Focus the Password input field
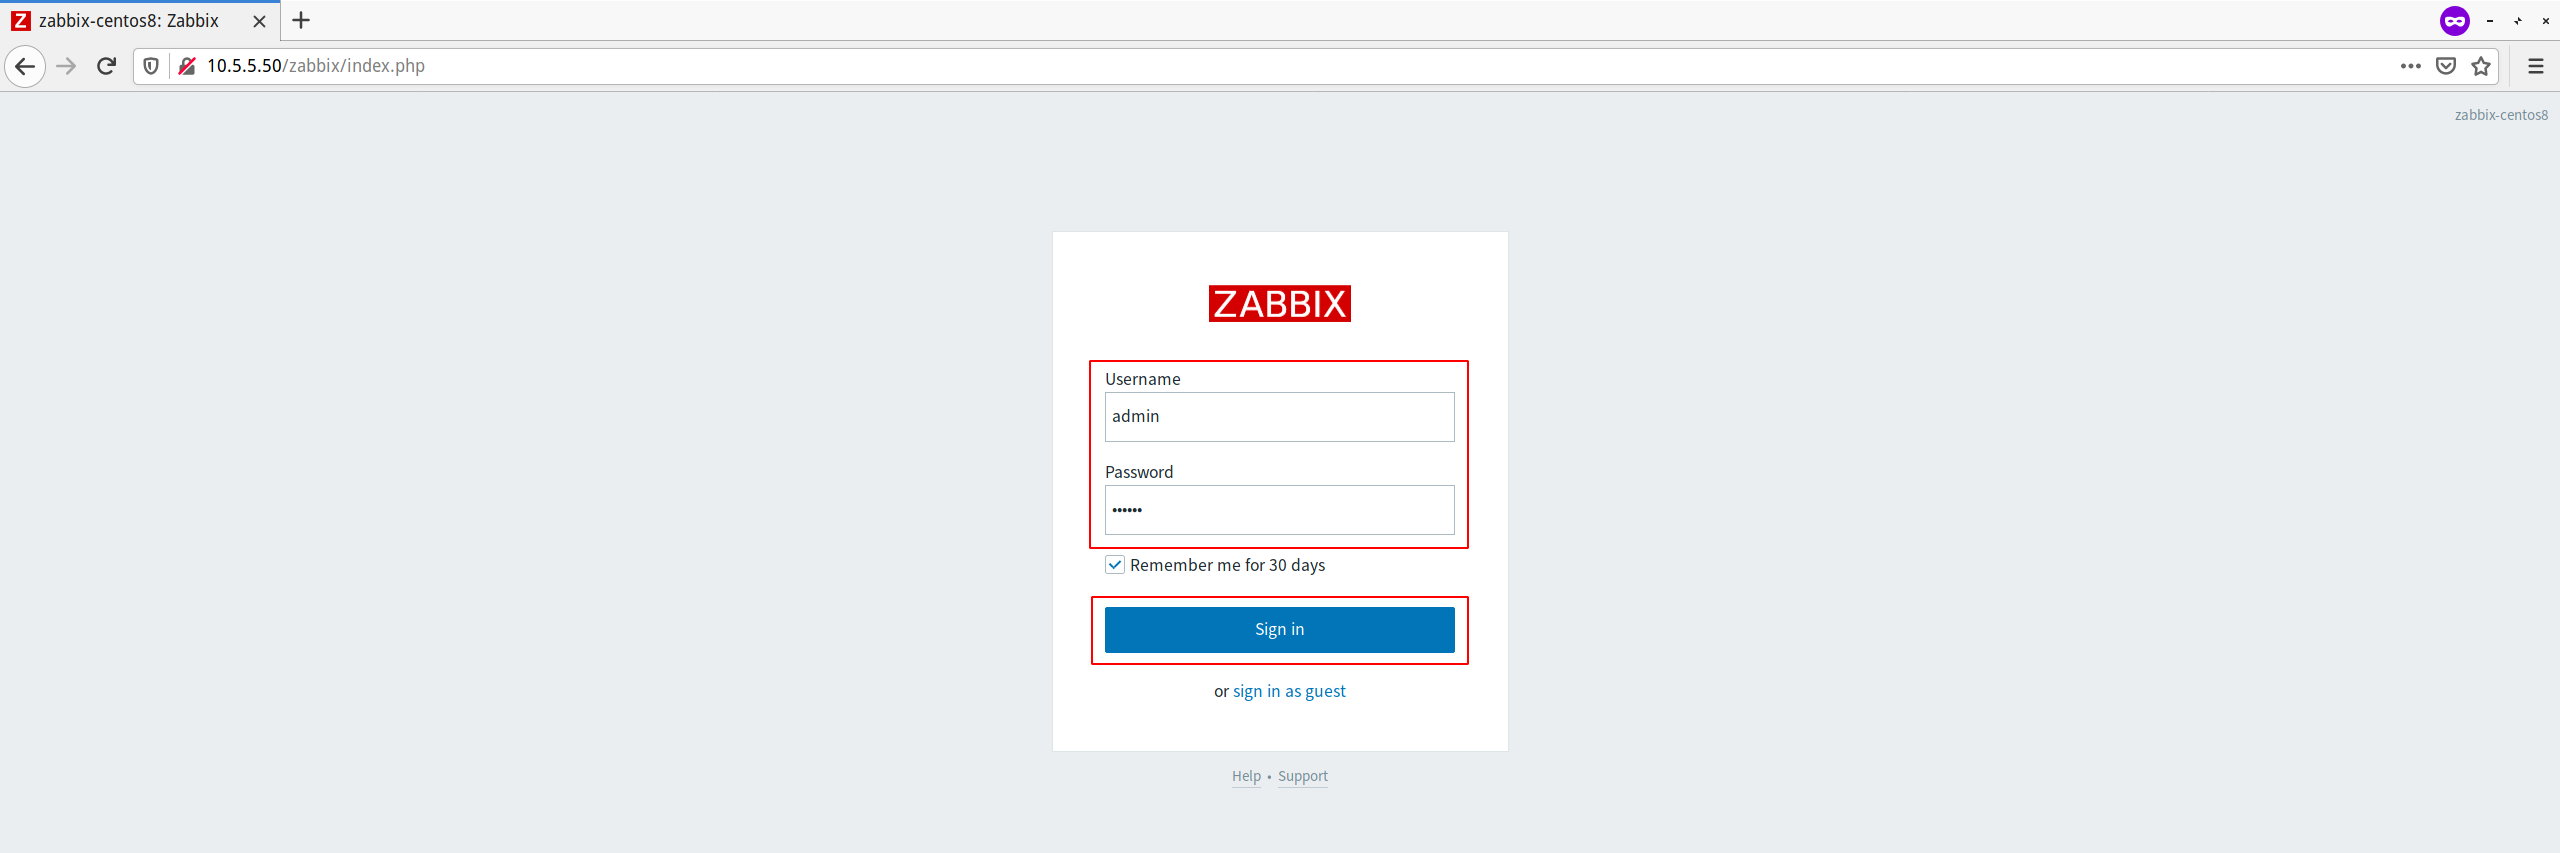The image size is (2560, 853). (x=1280, y=510)
